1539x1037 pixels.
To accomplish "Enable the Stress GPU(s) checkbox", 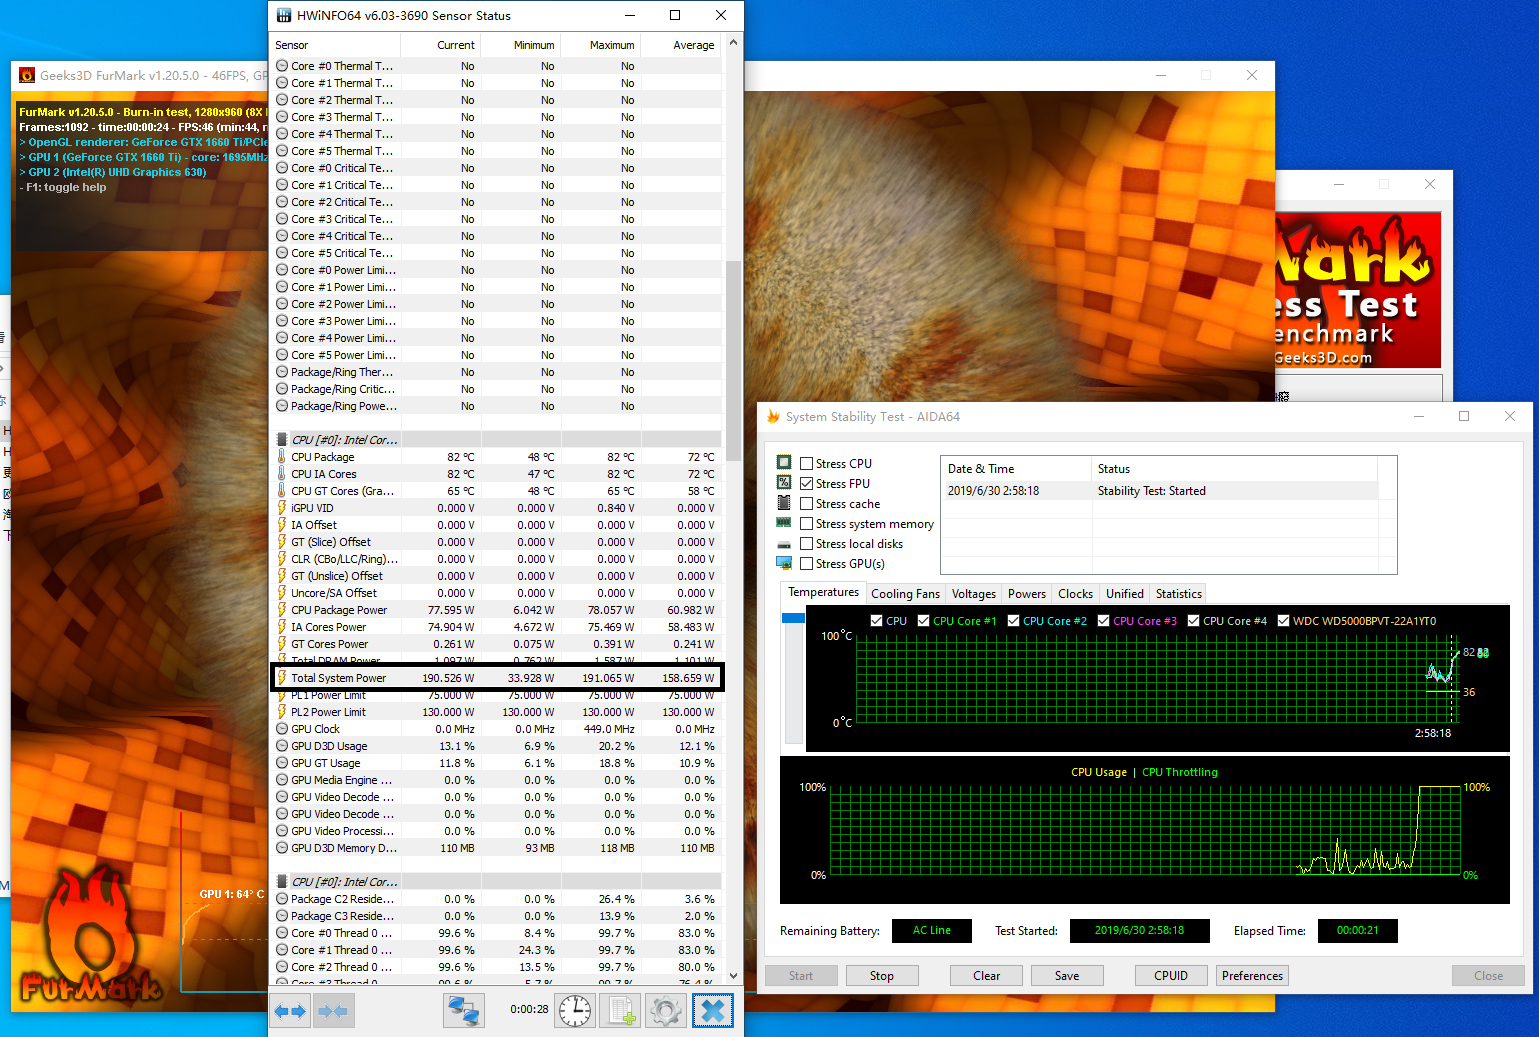I will point(806,564).
